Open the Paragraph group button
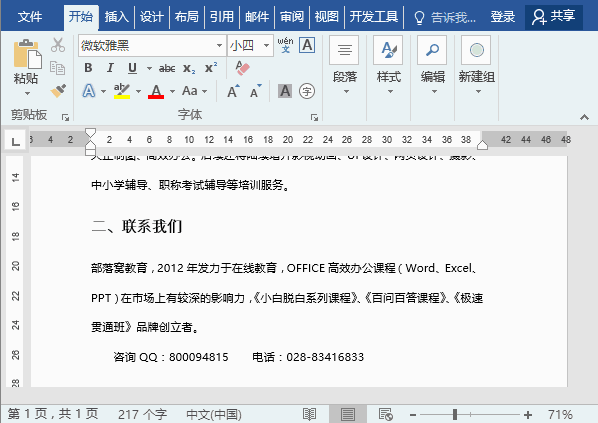The height and width of the screenshot is (423, 598). click(x=344, y=65)
